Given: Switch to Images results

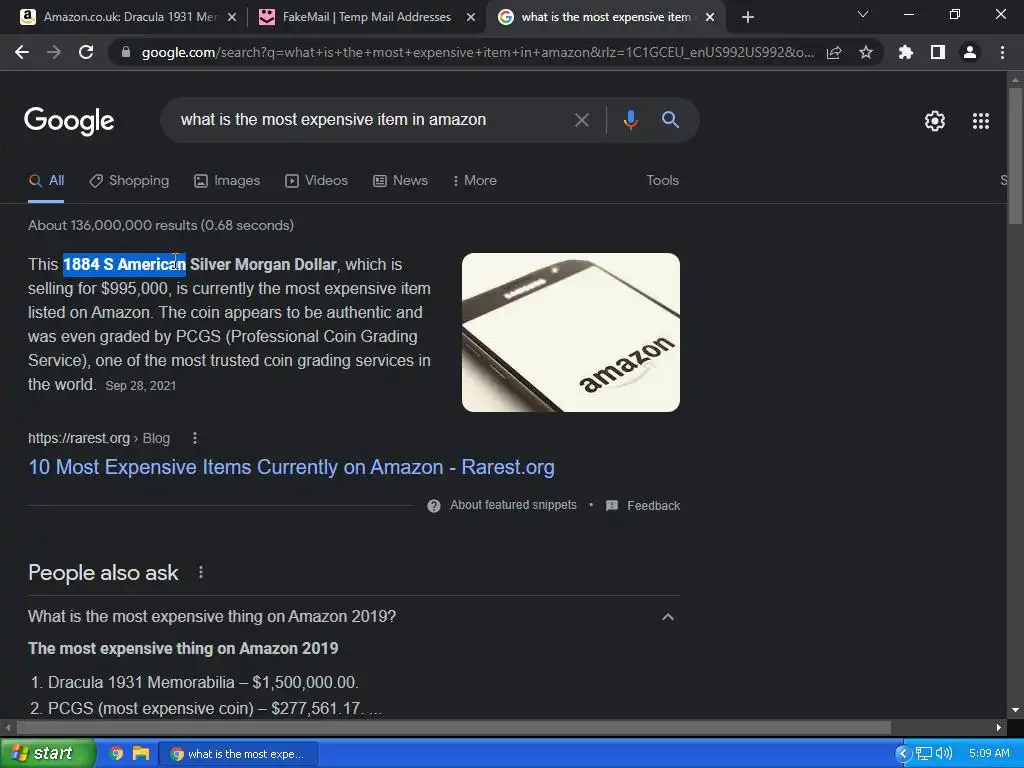Looking at the screenshot, I should coord(227,180).
